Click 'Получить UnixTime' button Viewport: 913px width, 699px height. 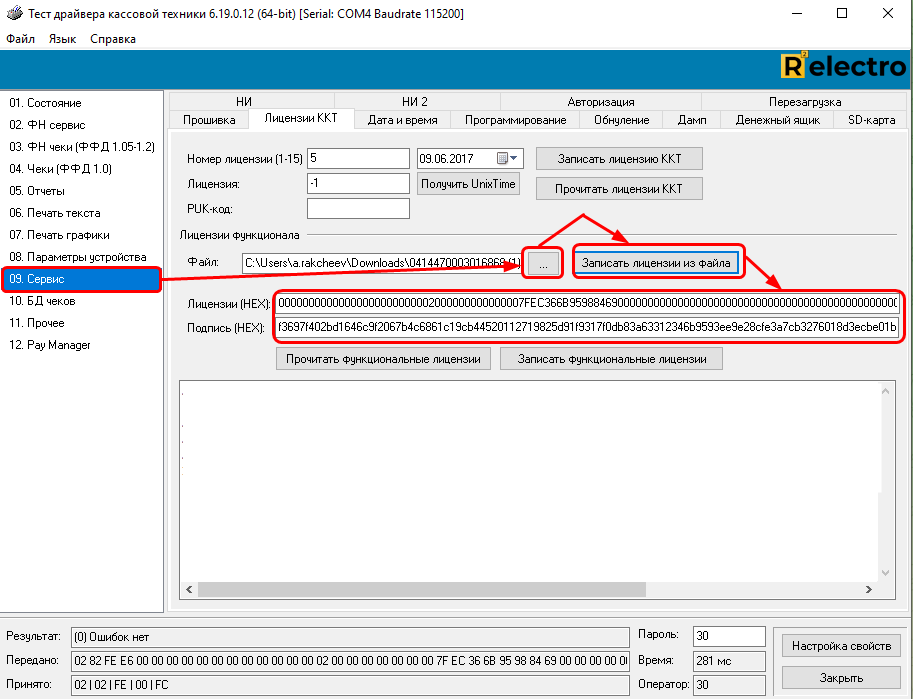468,184
